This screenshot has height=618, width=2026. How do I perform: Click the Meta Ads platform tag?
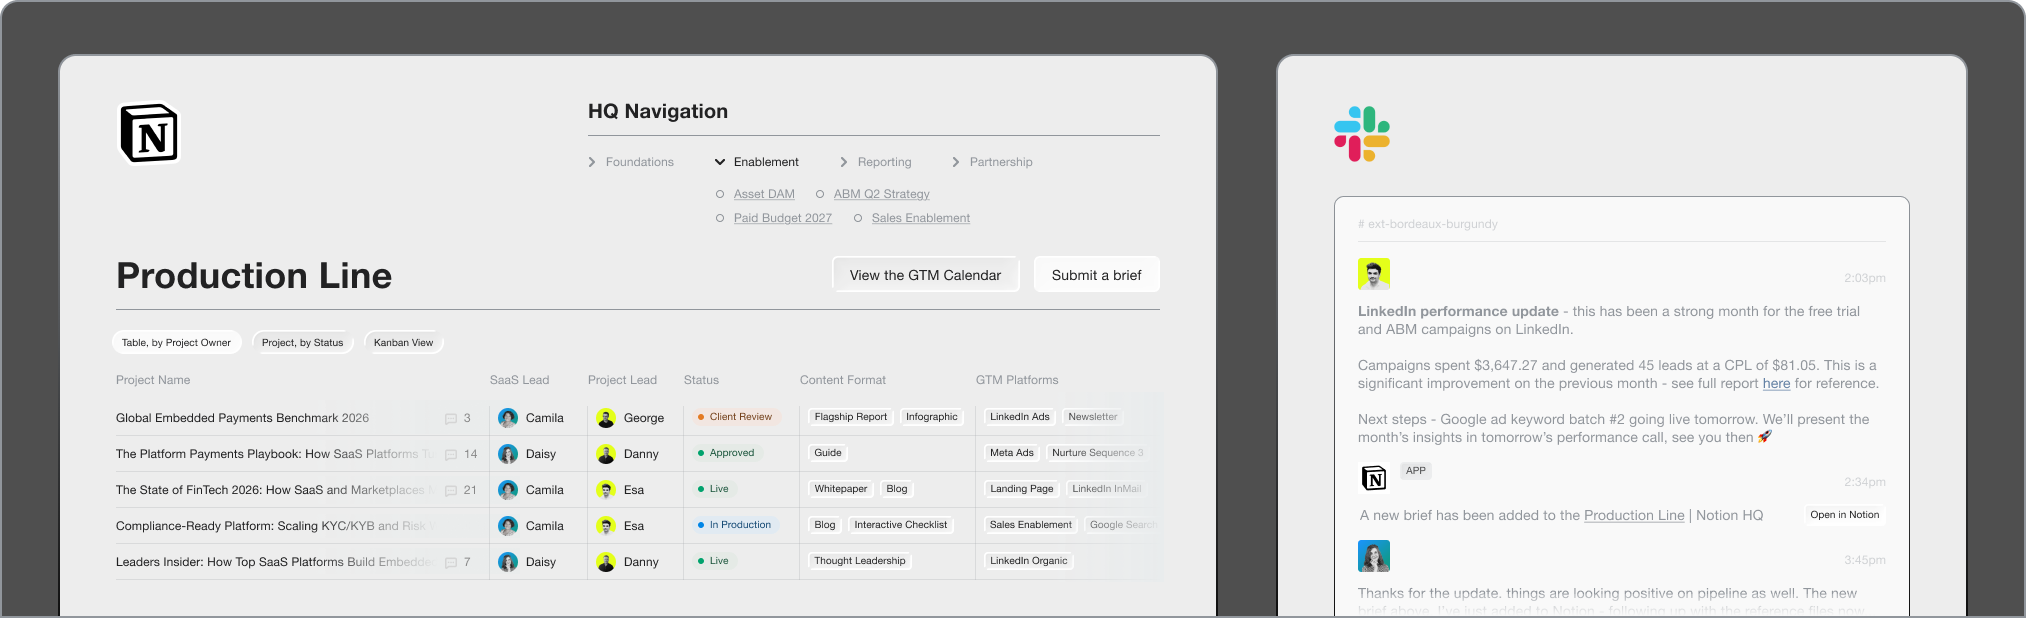1011,453
